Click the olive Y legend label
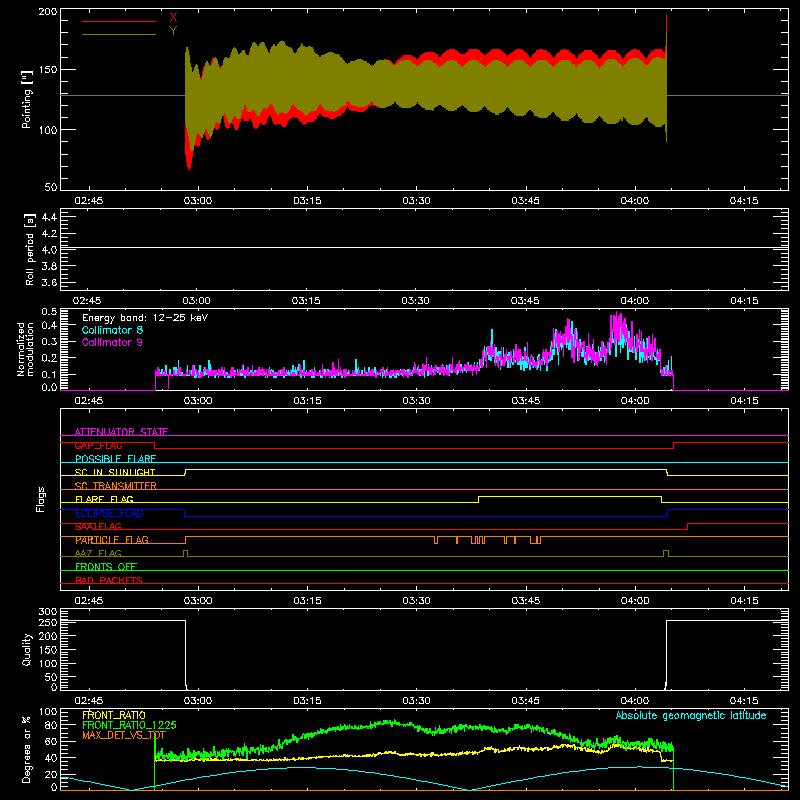 coord(173,31)
